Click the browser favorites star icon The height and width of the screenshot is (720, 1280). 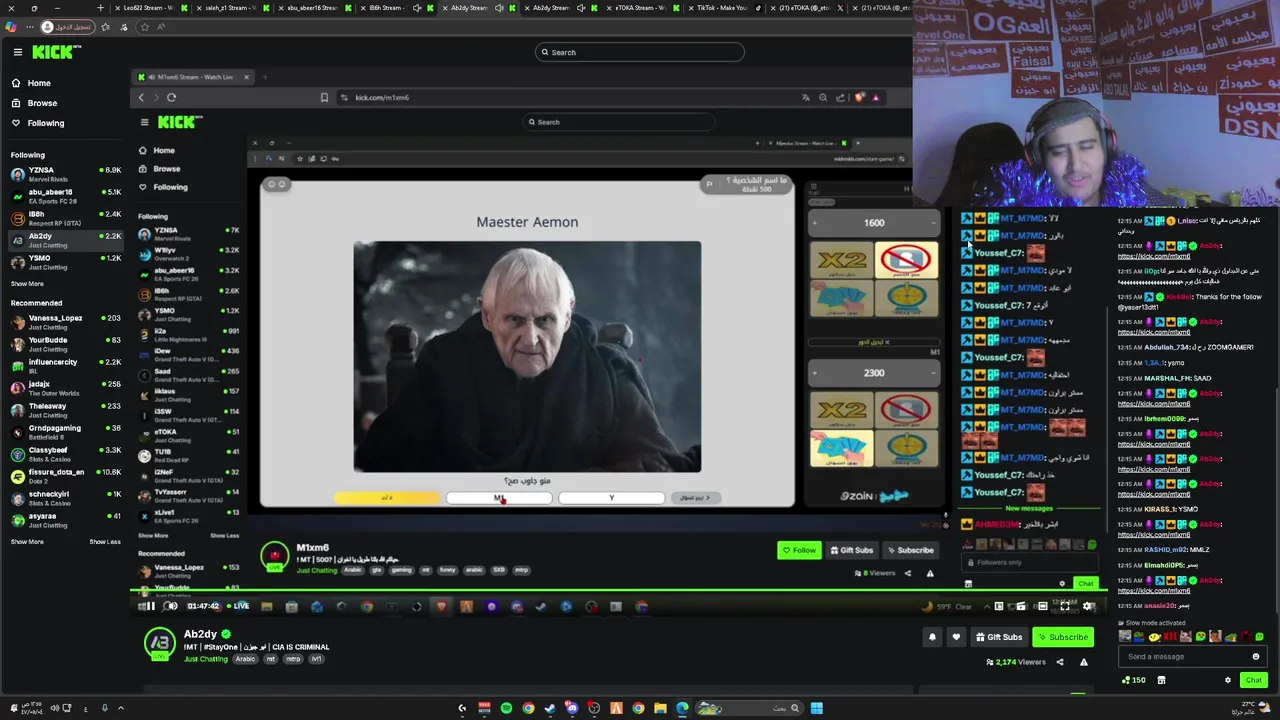144,27
